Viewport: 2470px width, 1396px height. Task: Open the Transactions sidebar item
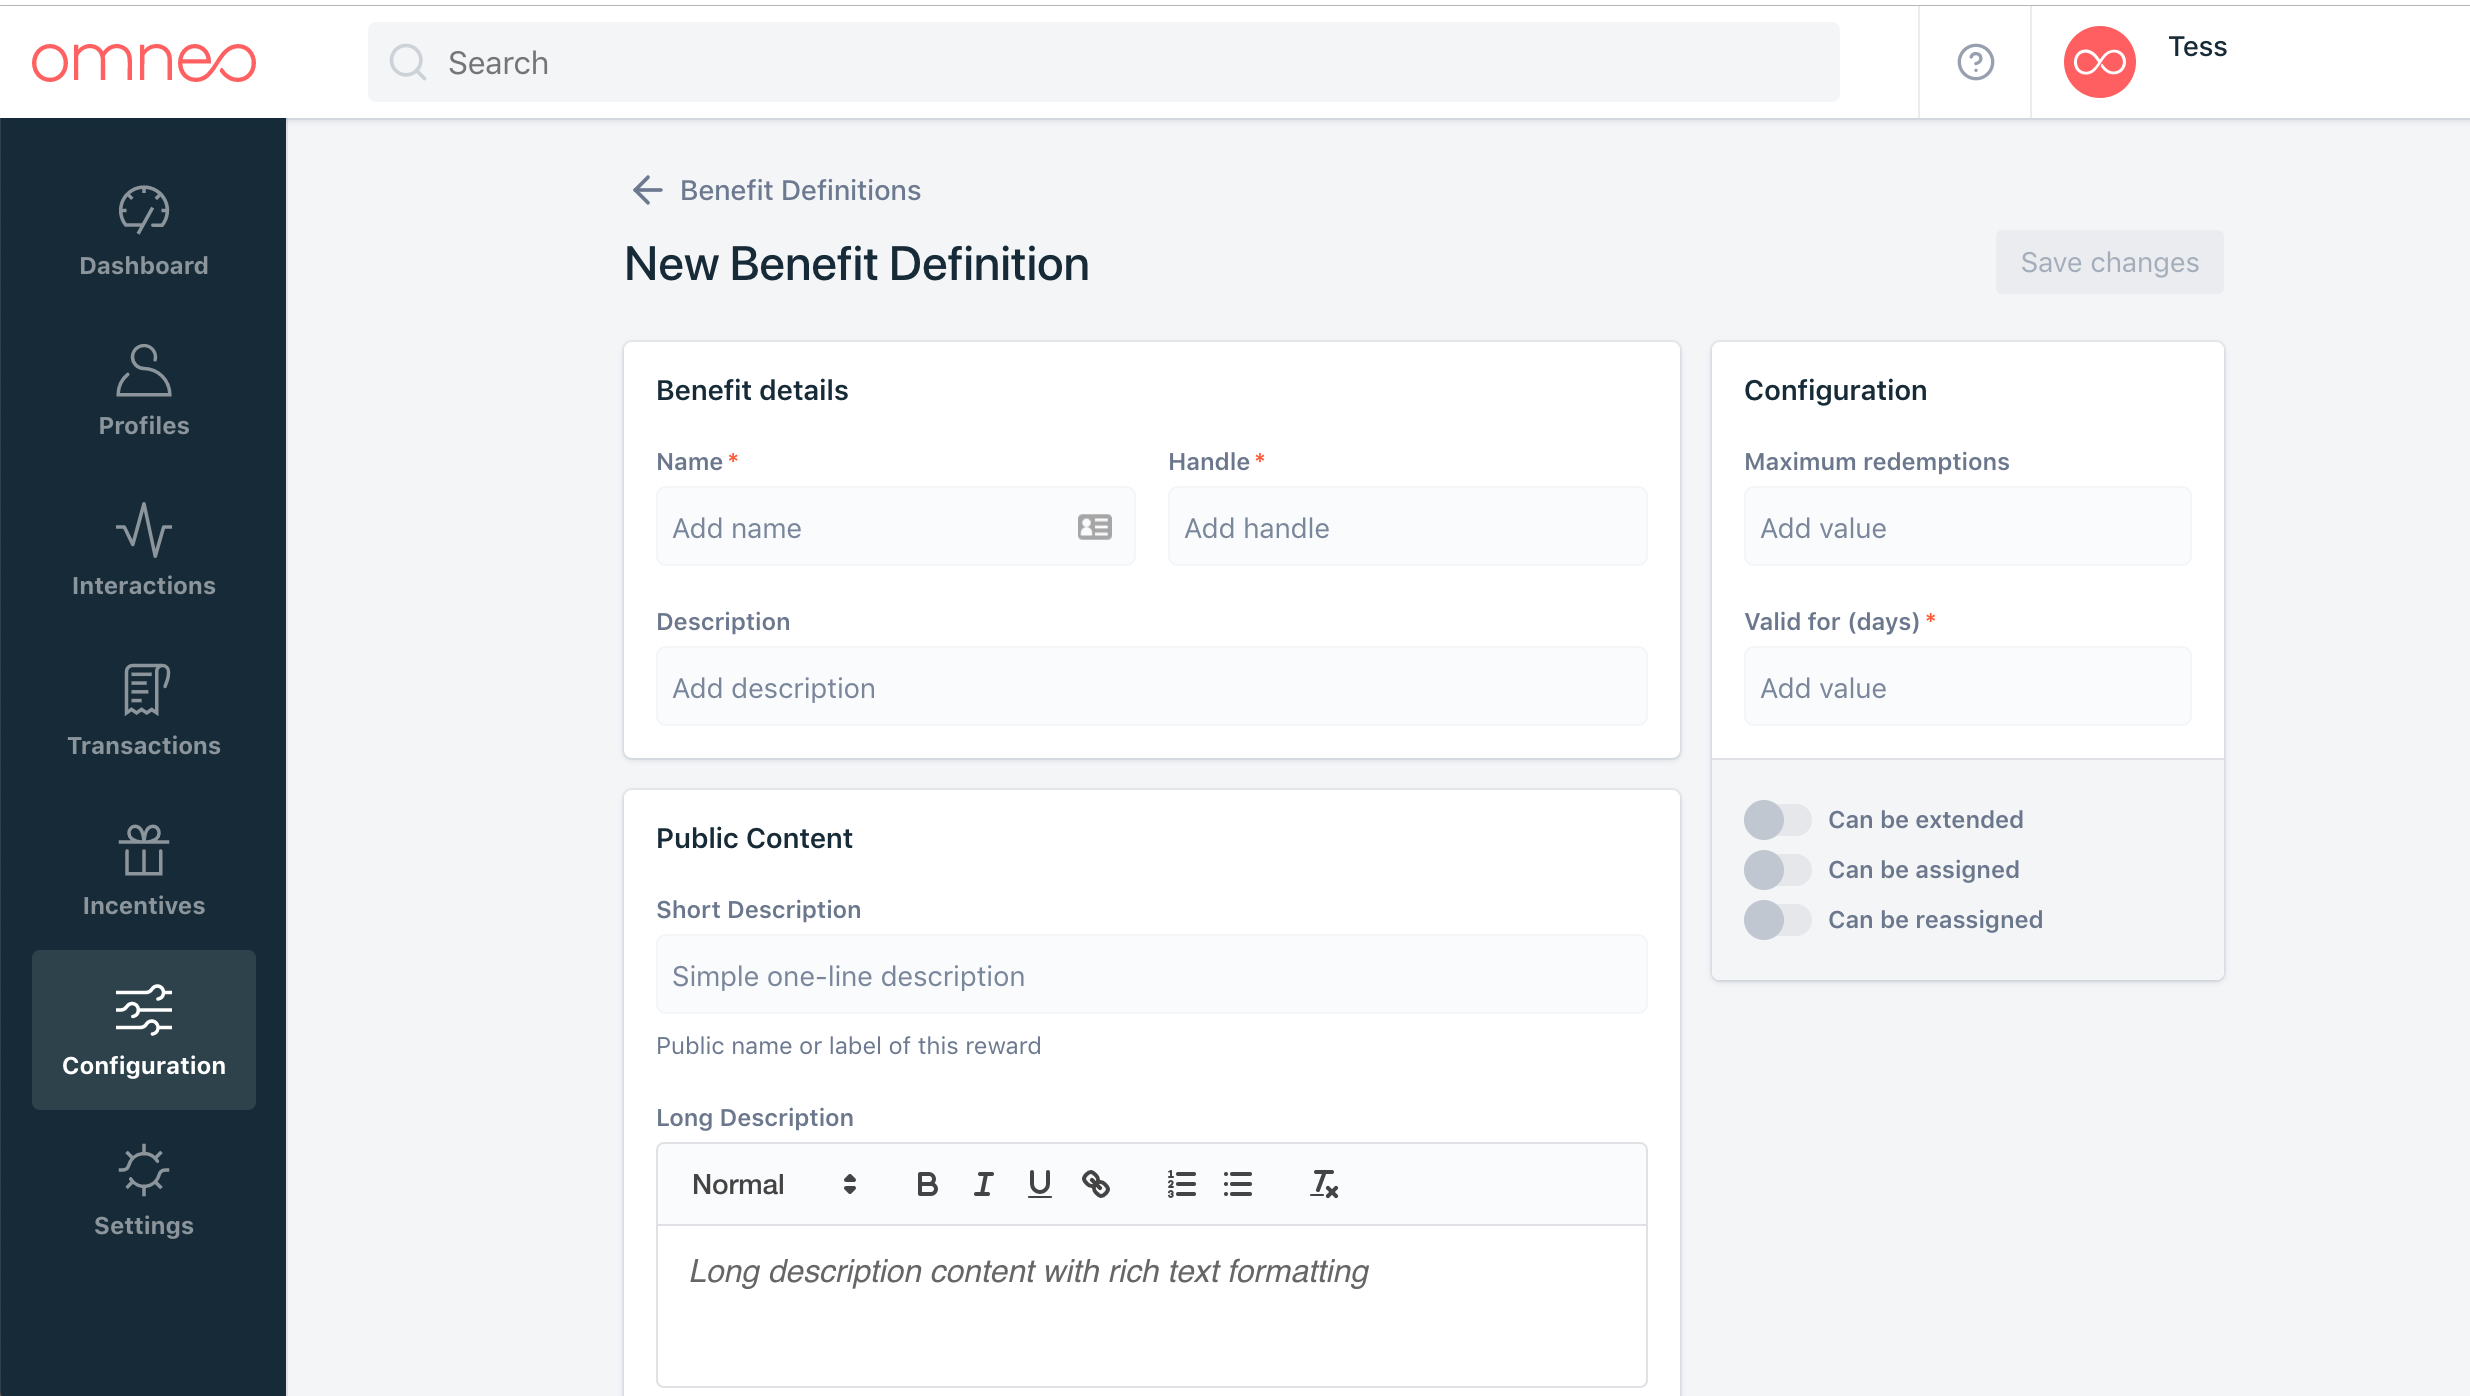pos(144,711)
